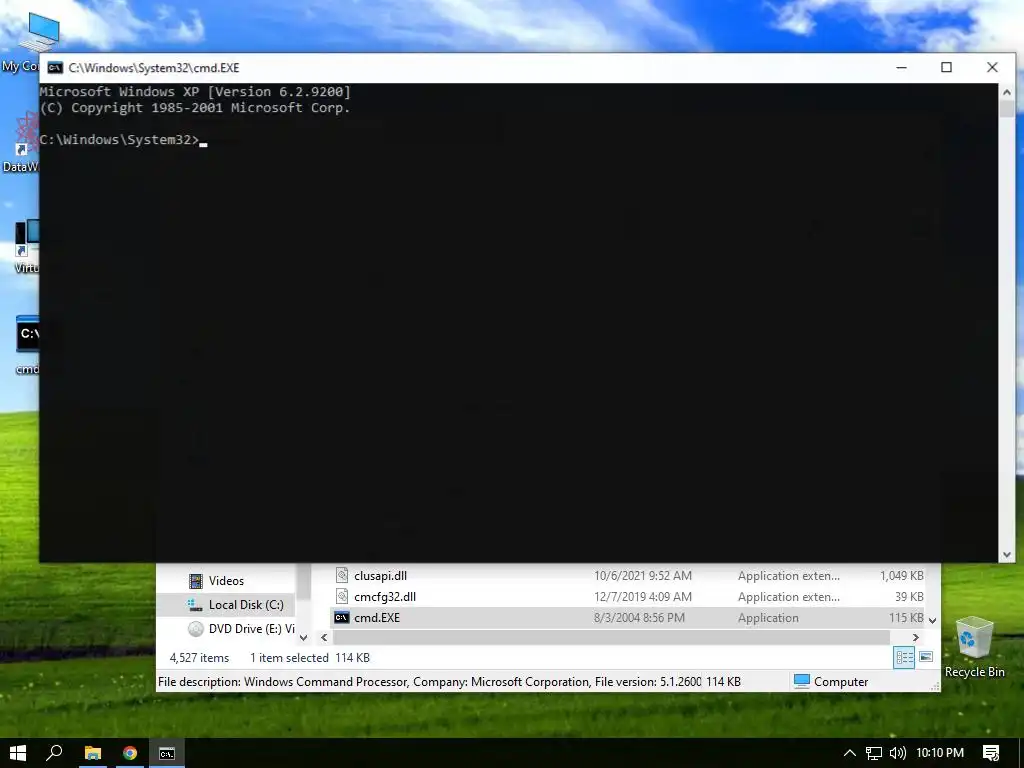This screenshot has height=768, width=1024.
Task: Click Explorer horizontal scroll left arrow
Action: (324, 637)
